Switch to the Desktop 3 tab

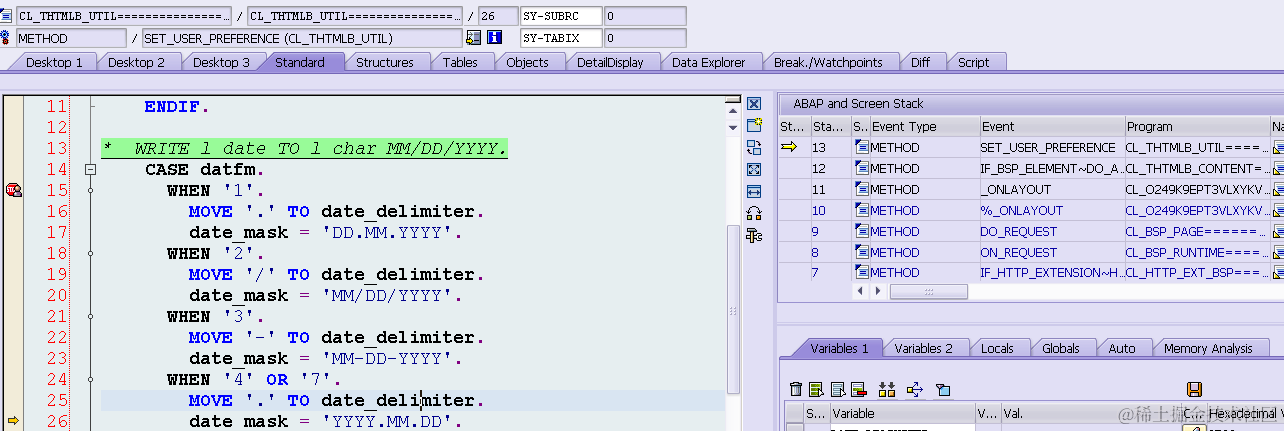[x=221, y=62]
